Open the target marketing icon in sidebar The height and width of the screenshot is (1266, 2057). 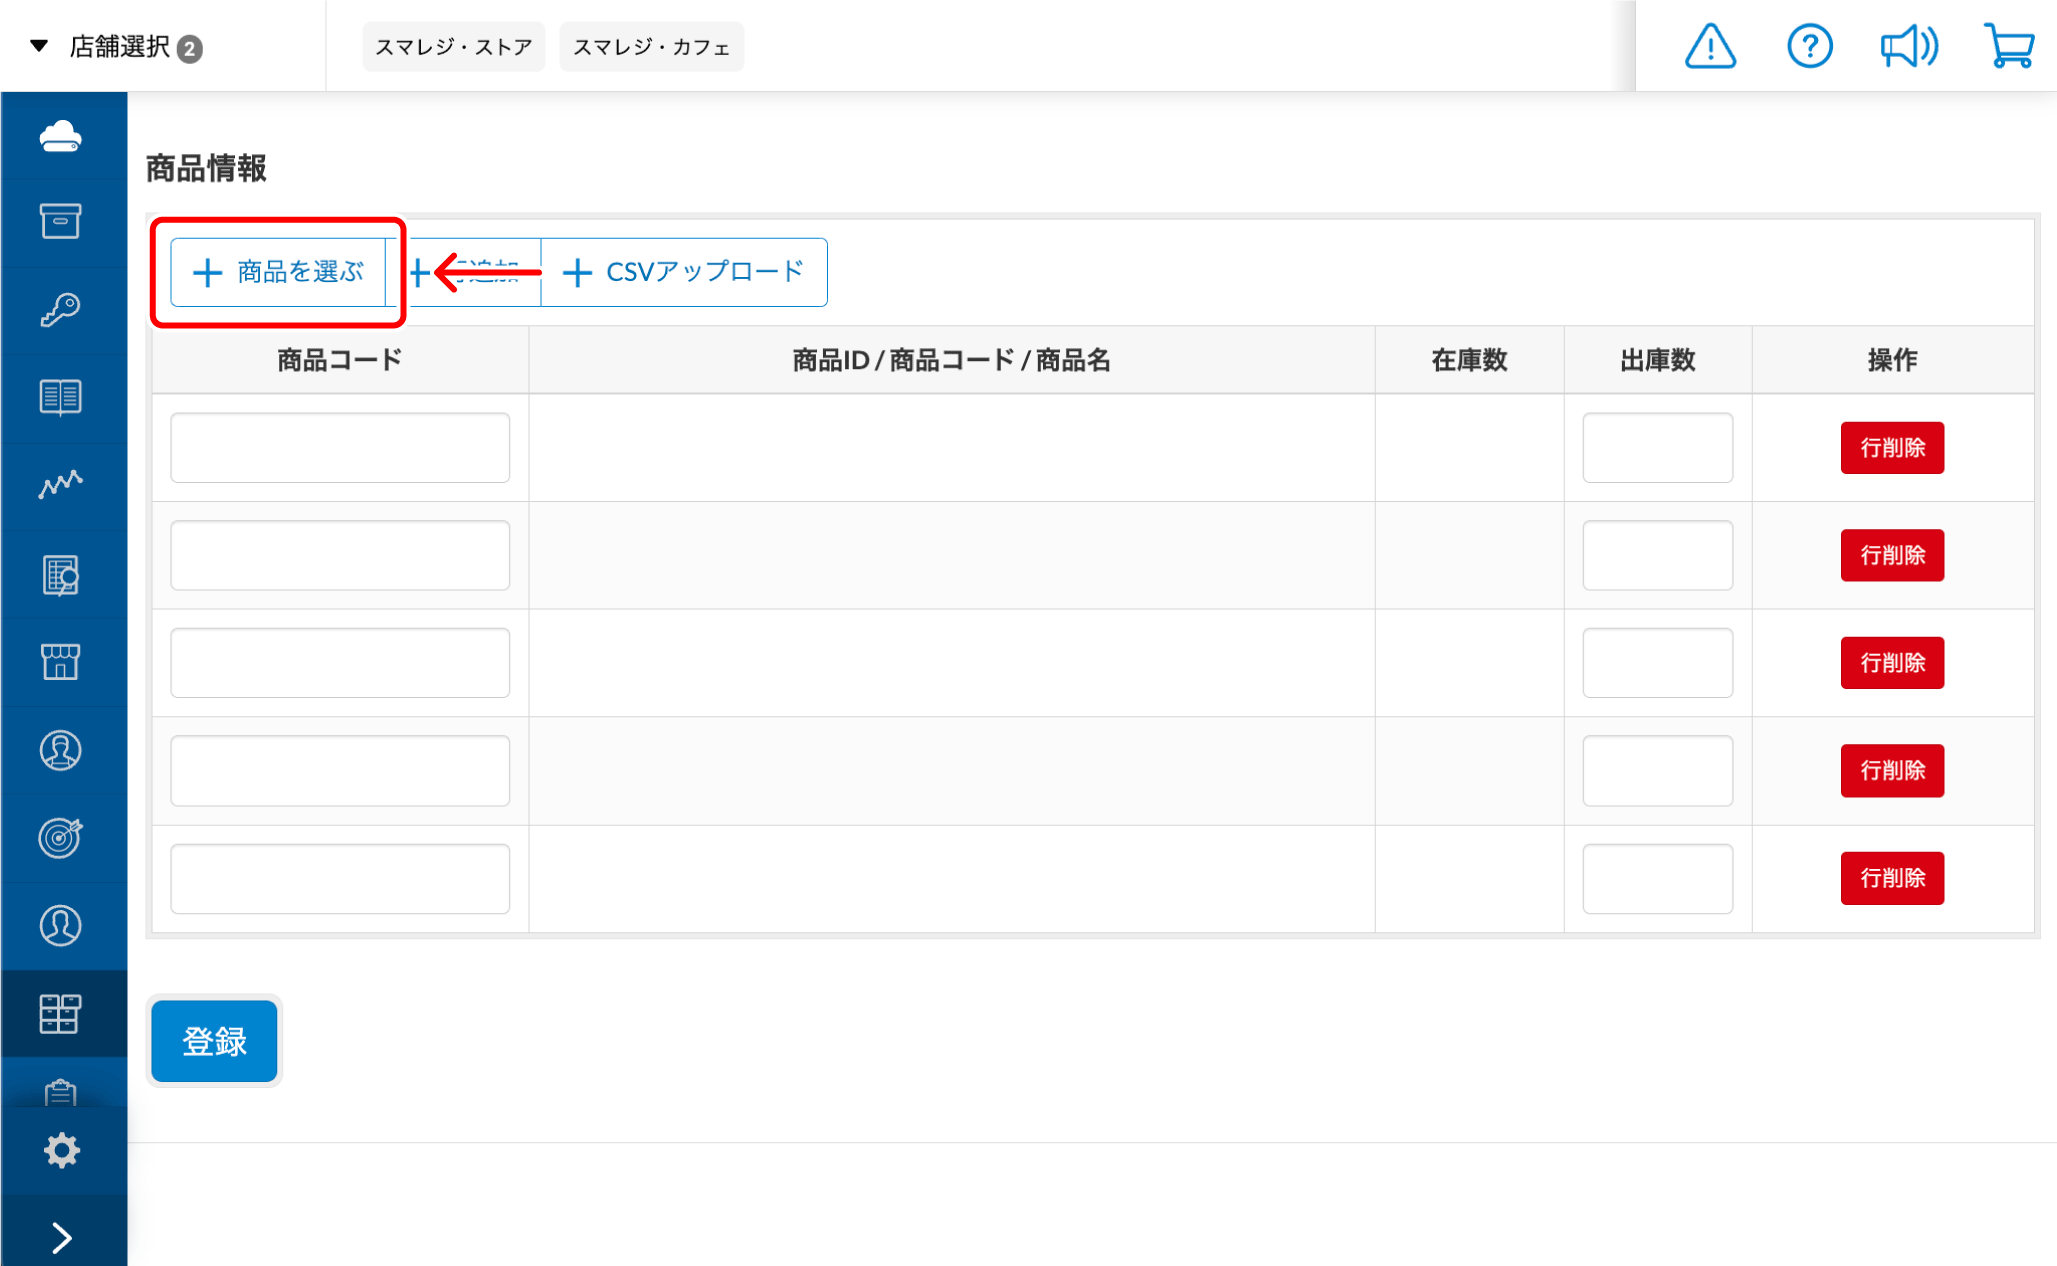pyautogui.click(x=61, y=837)
